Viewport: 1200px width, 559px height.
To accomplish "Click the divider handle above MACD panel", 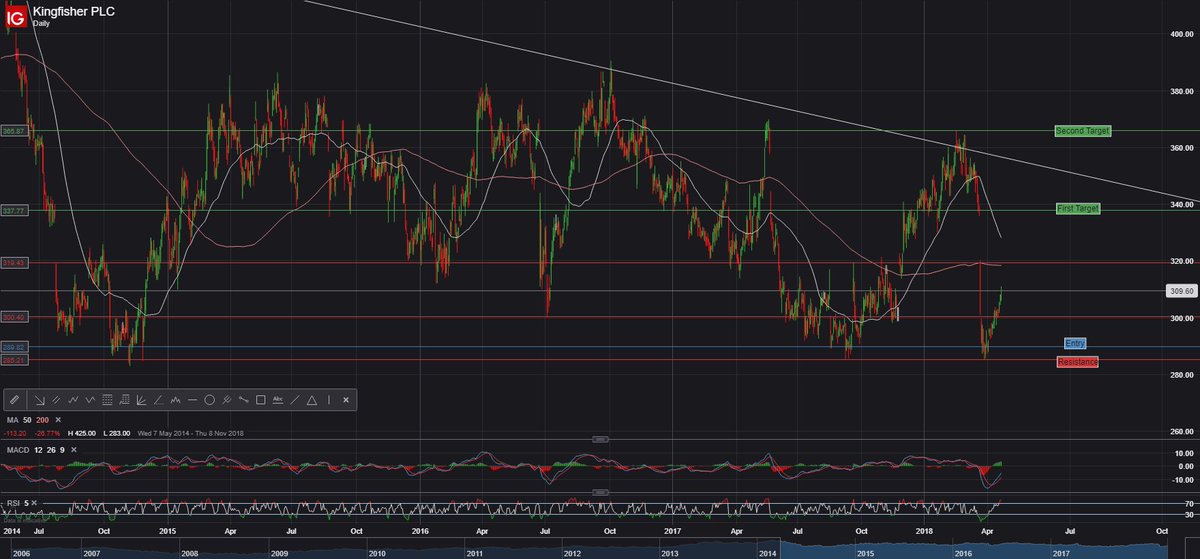I will point(600,440).
